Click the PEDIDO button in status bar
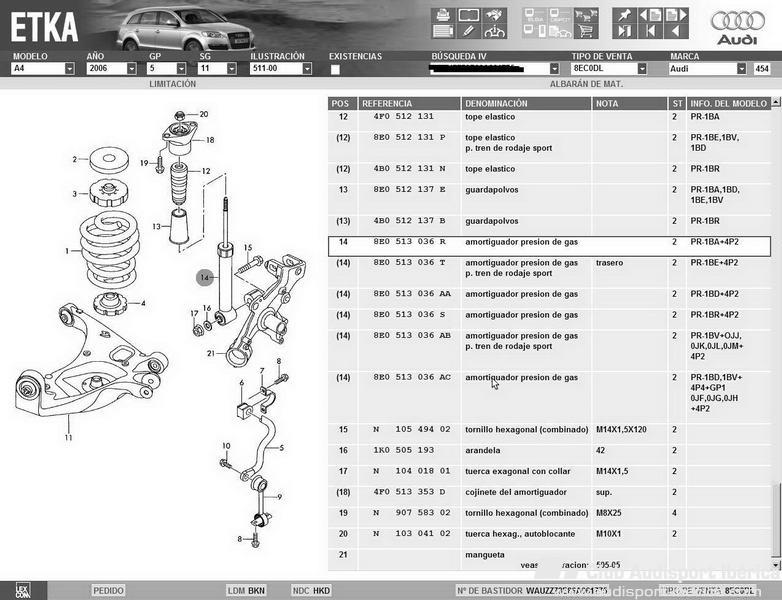Image resolution: width=782 pixels, height=600 pixels. point(108,591)
